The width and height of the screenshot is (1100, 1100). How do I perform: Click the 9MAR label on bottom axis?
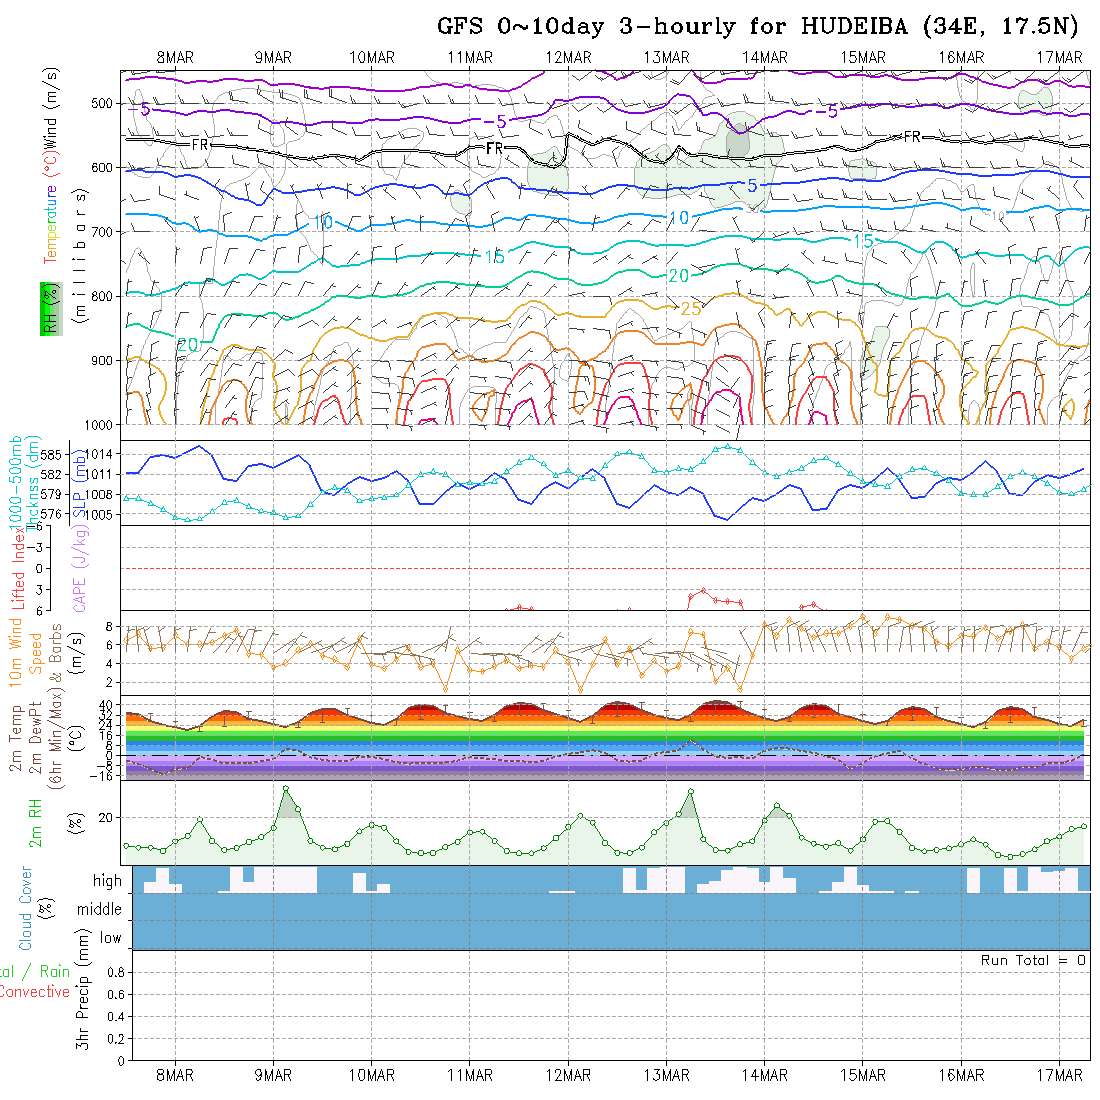tap(273, 1075)
